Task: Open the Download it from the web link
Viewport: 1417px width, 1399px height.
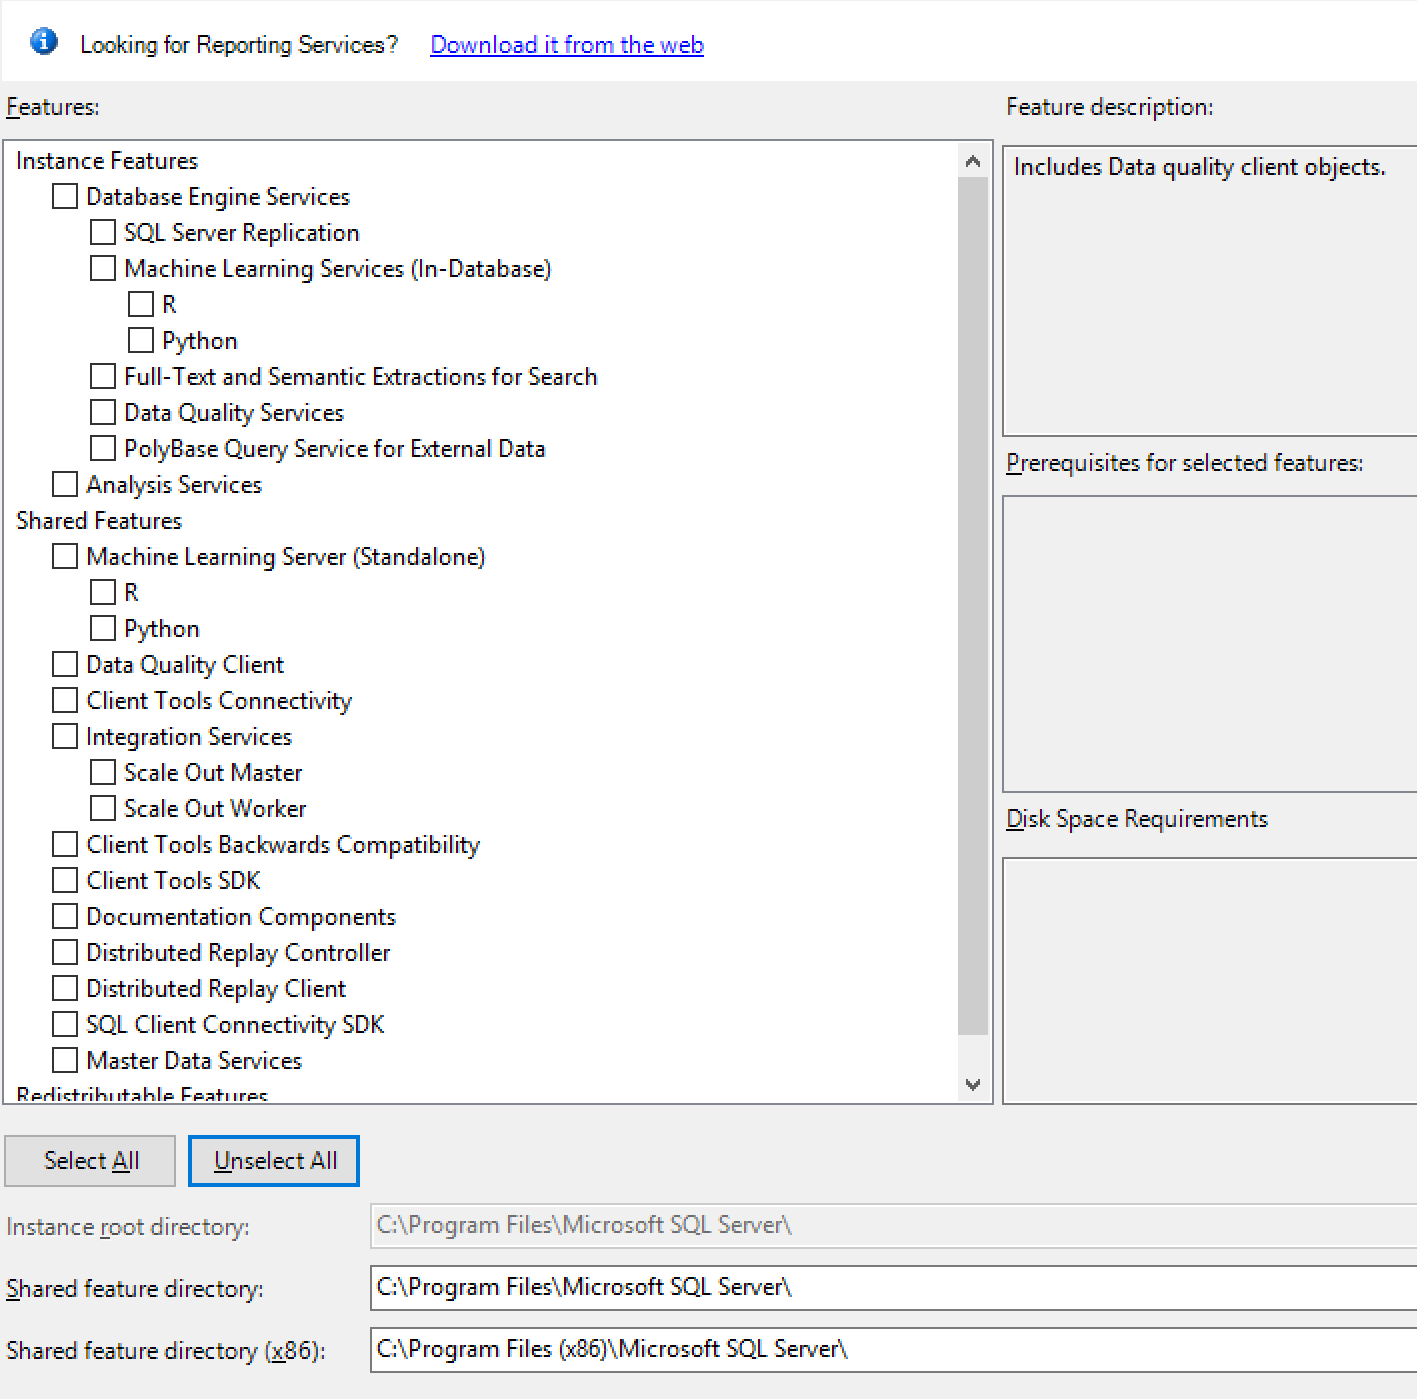Action: click(567, 45)
